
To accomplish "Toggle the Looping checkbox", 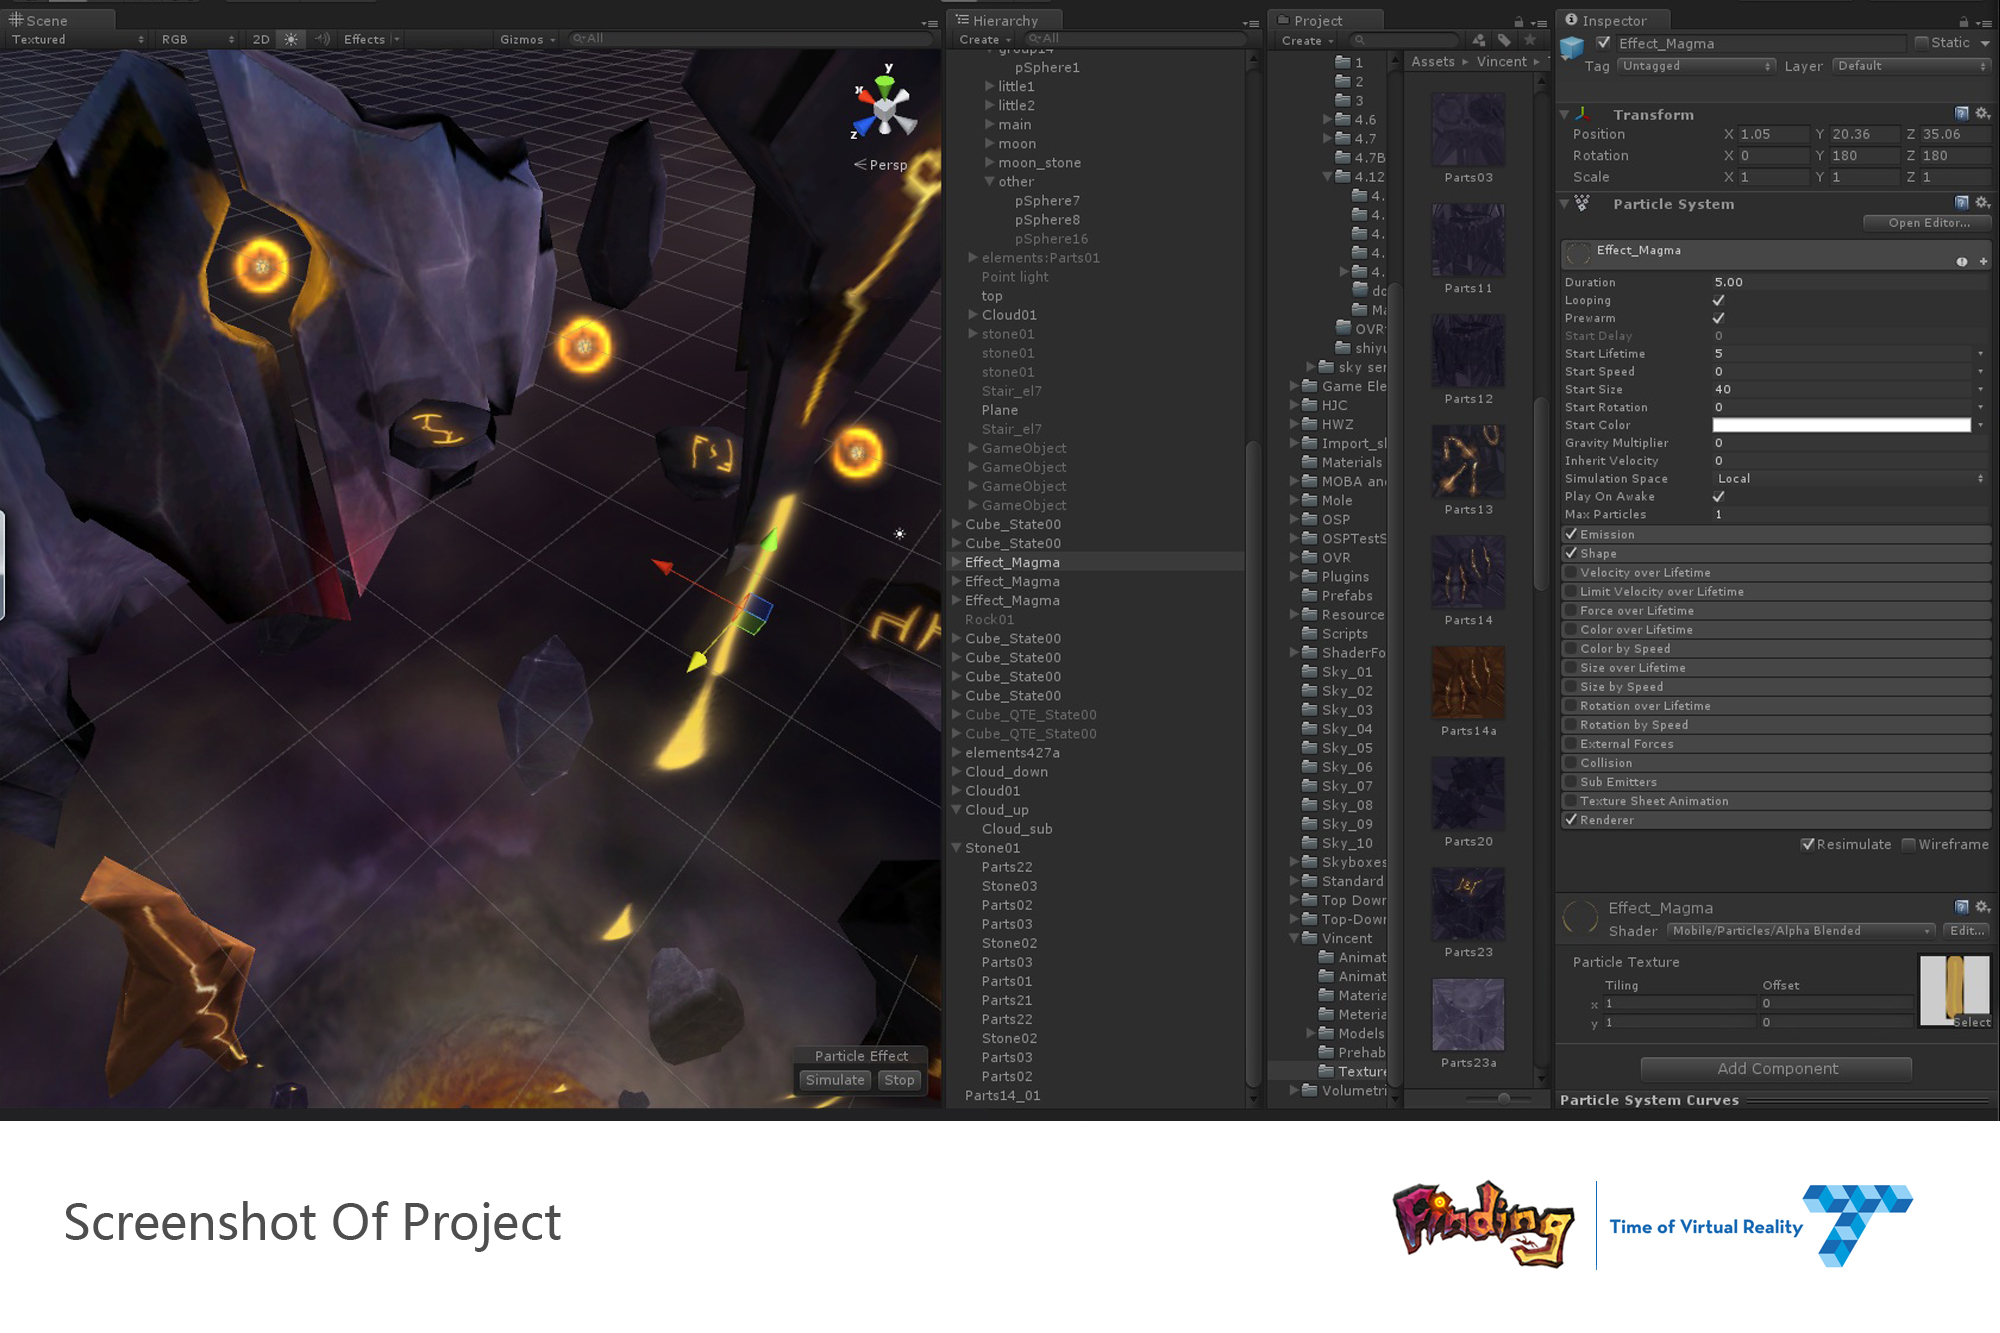I will click(x=1718, y=300).
